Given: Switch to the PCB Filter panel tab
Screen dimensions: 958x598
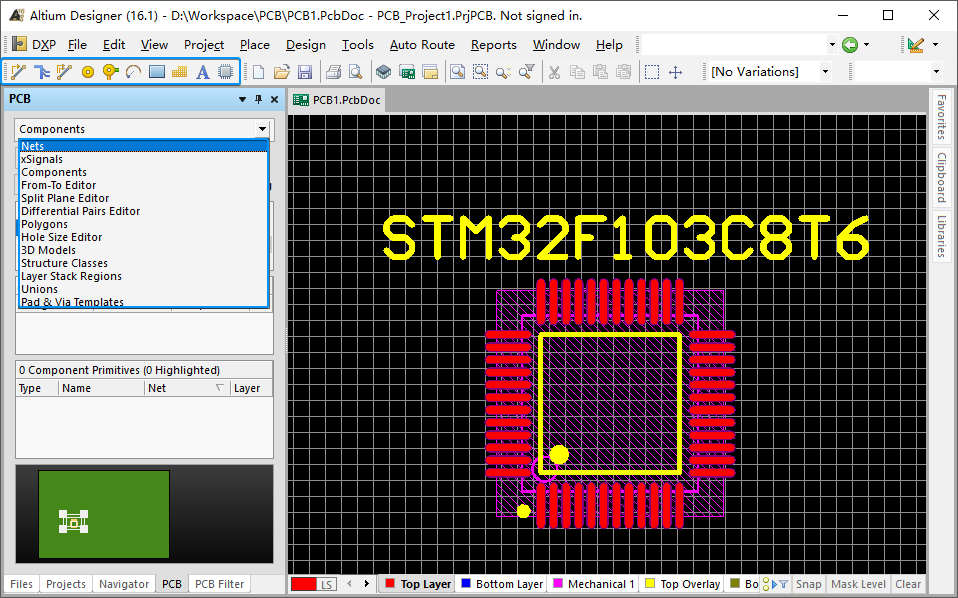Looking at the screenshot, I should (219, 584).
